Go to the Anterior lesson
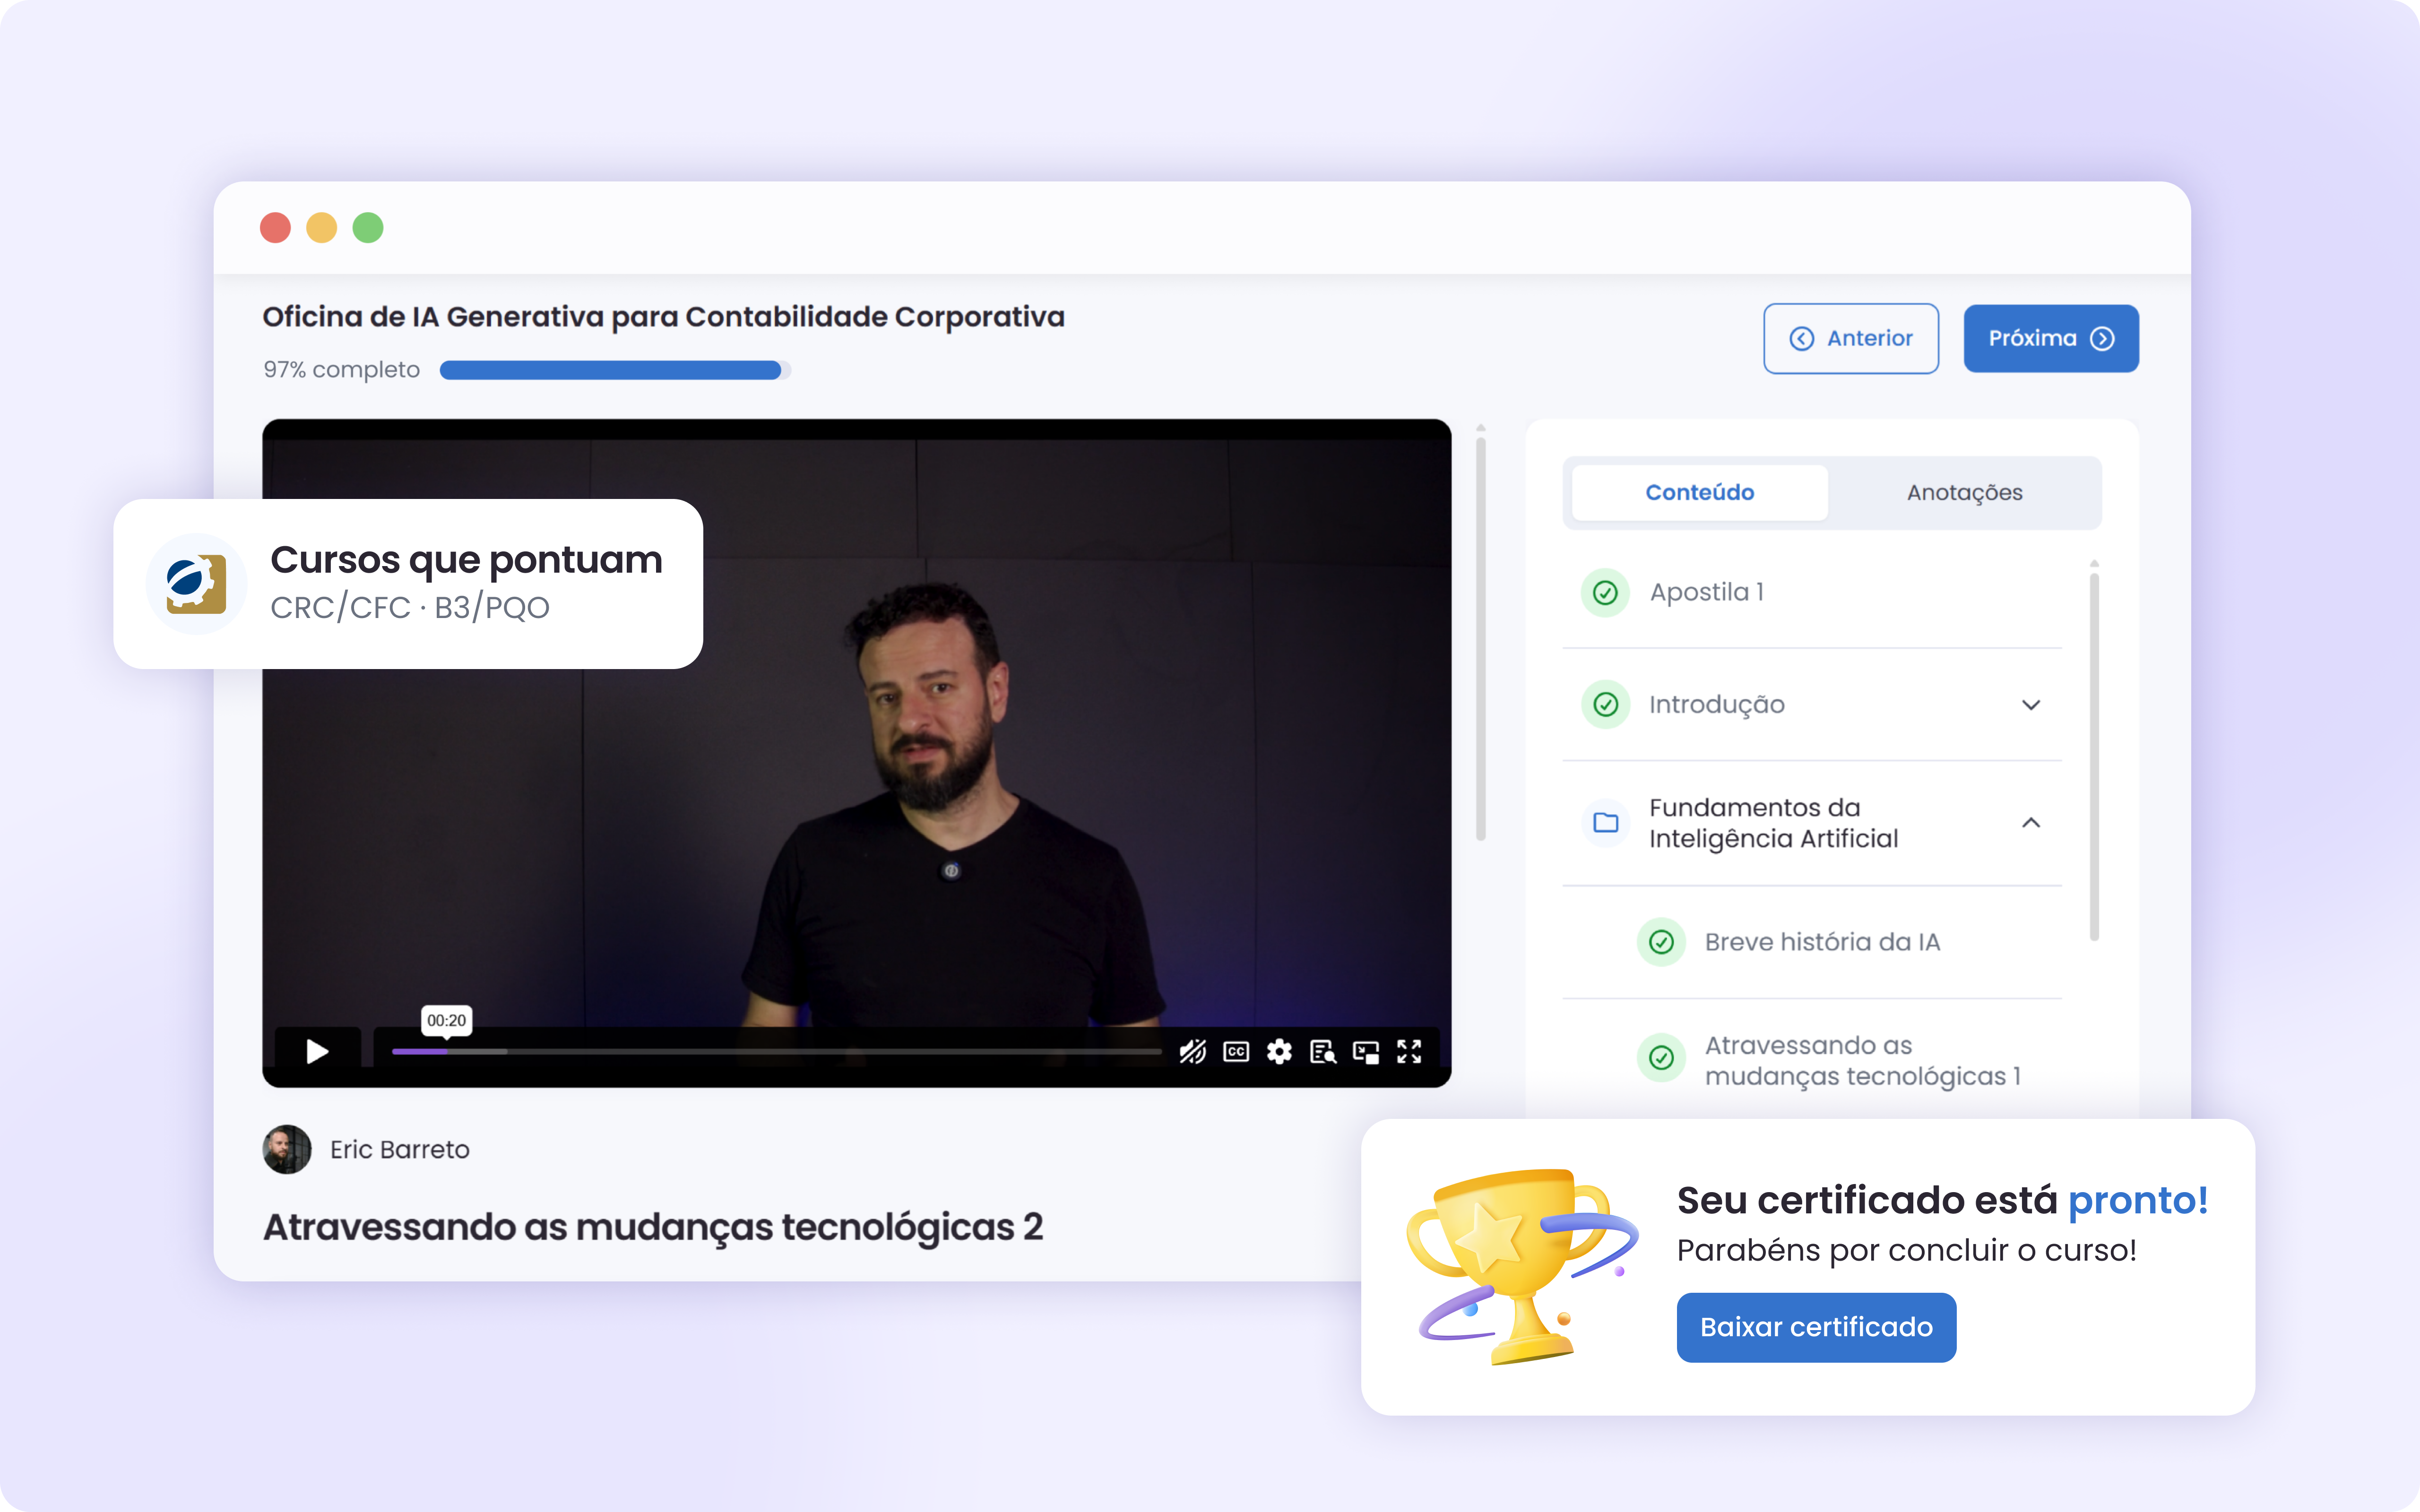This screenshot has height=1512, width=2420. (x=1851, y=338)
